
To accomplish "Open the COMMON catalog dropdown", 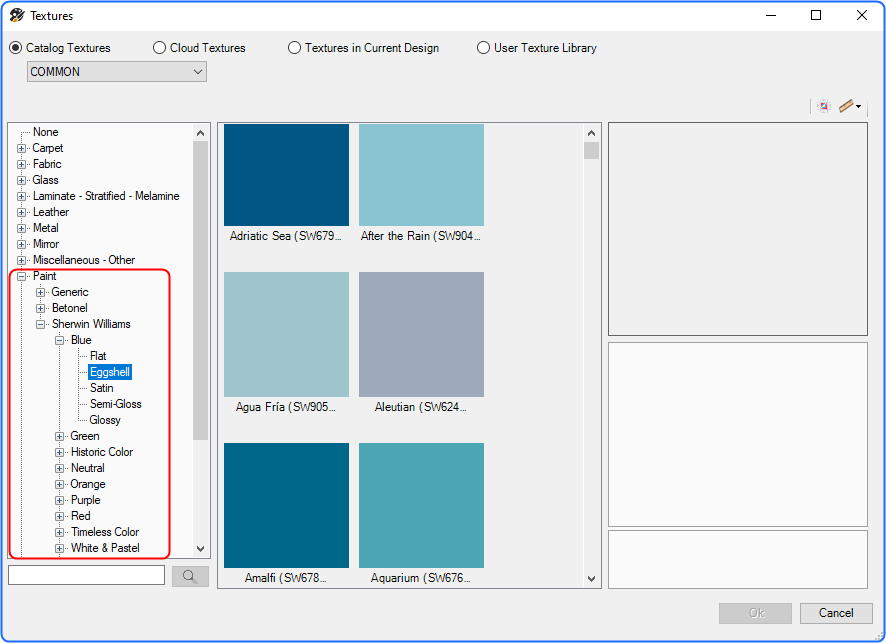I will (x=116, y=72).
